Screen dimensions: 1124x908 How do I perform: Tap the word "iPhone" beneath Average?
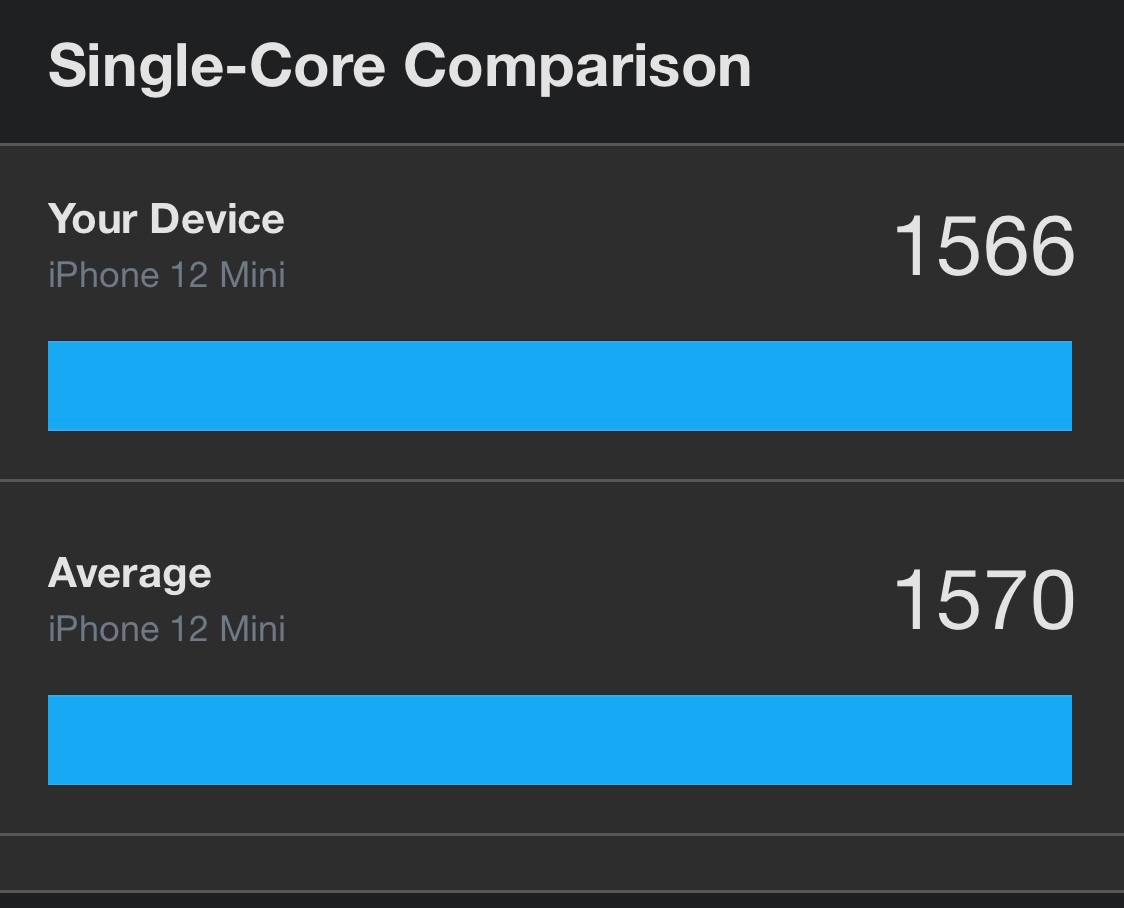pyautogui.click(x=103, y=629)
